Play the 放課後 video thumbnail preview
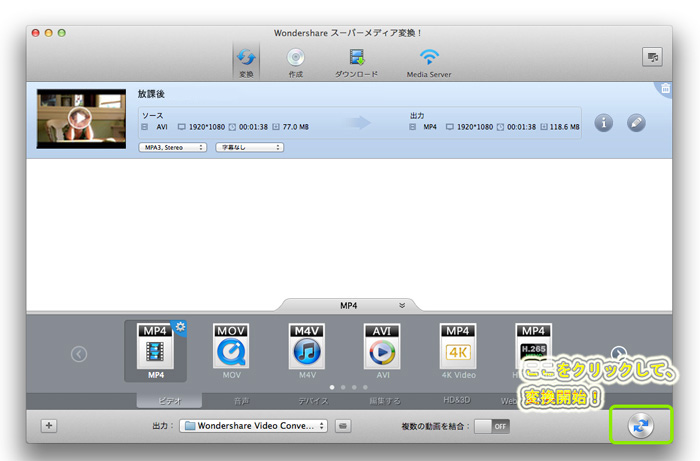Screen dimensions: 700x461 (x=79, y=117)
